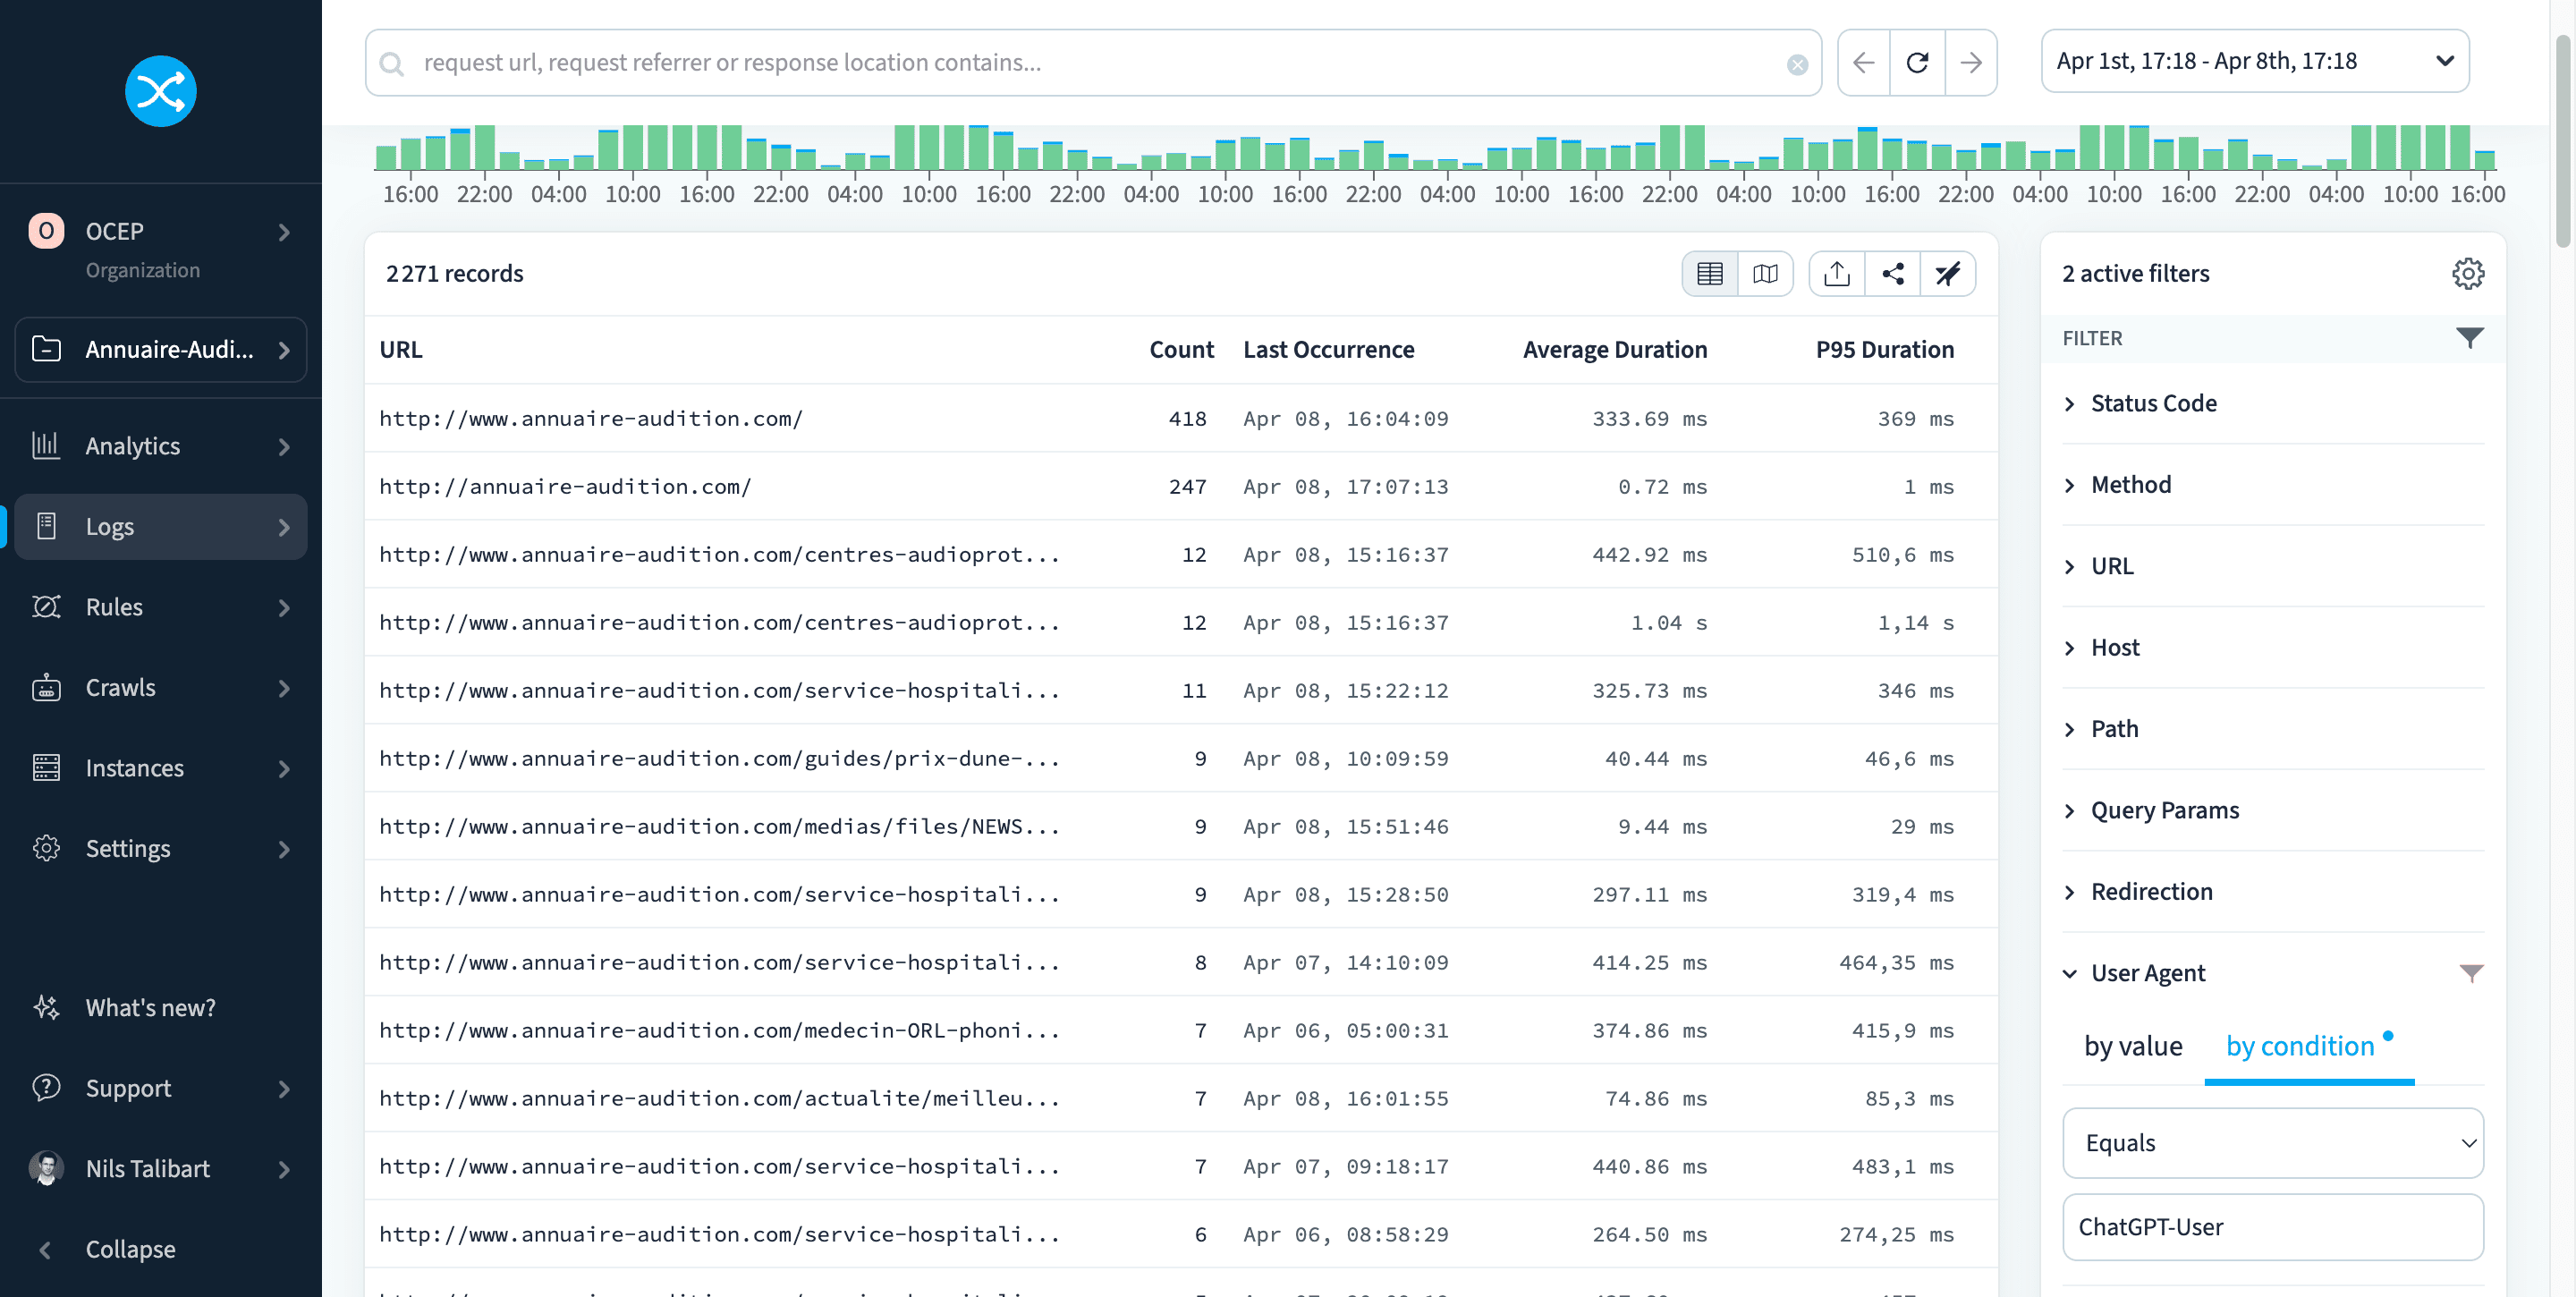
Task: Click the OCEP organization badge icon
Action: 46,231
